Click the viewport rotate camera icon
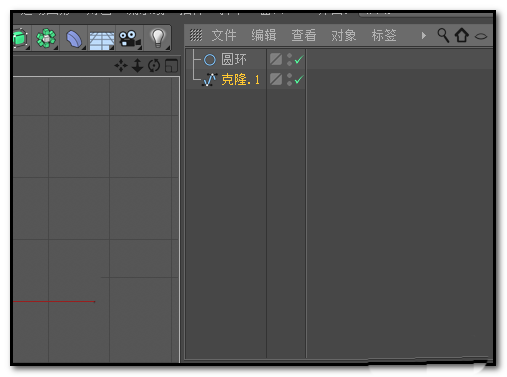The image size is (507, 377). [154, 65]
